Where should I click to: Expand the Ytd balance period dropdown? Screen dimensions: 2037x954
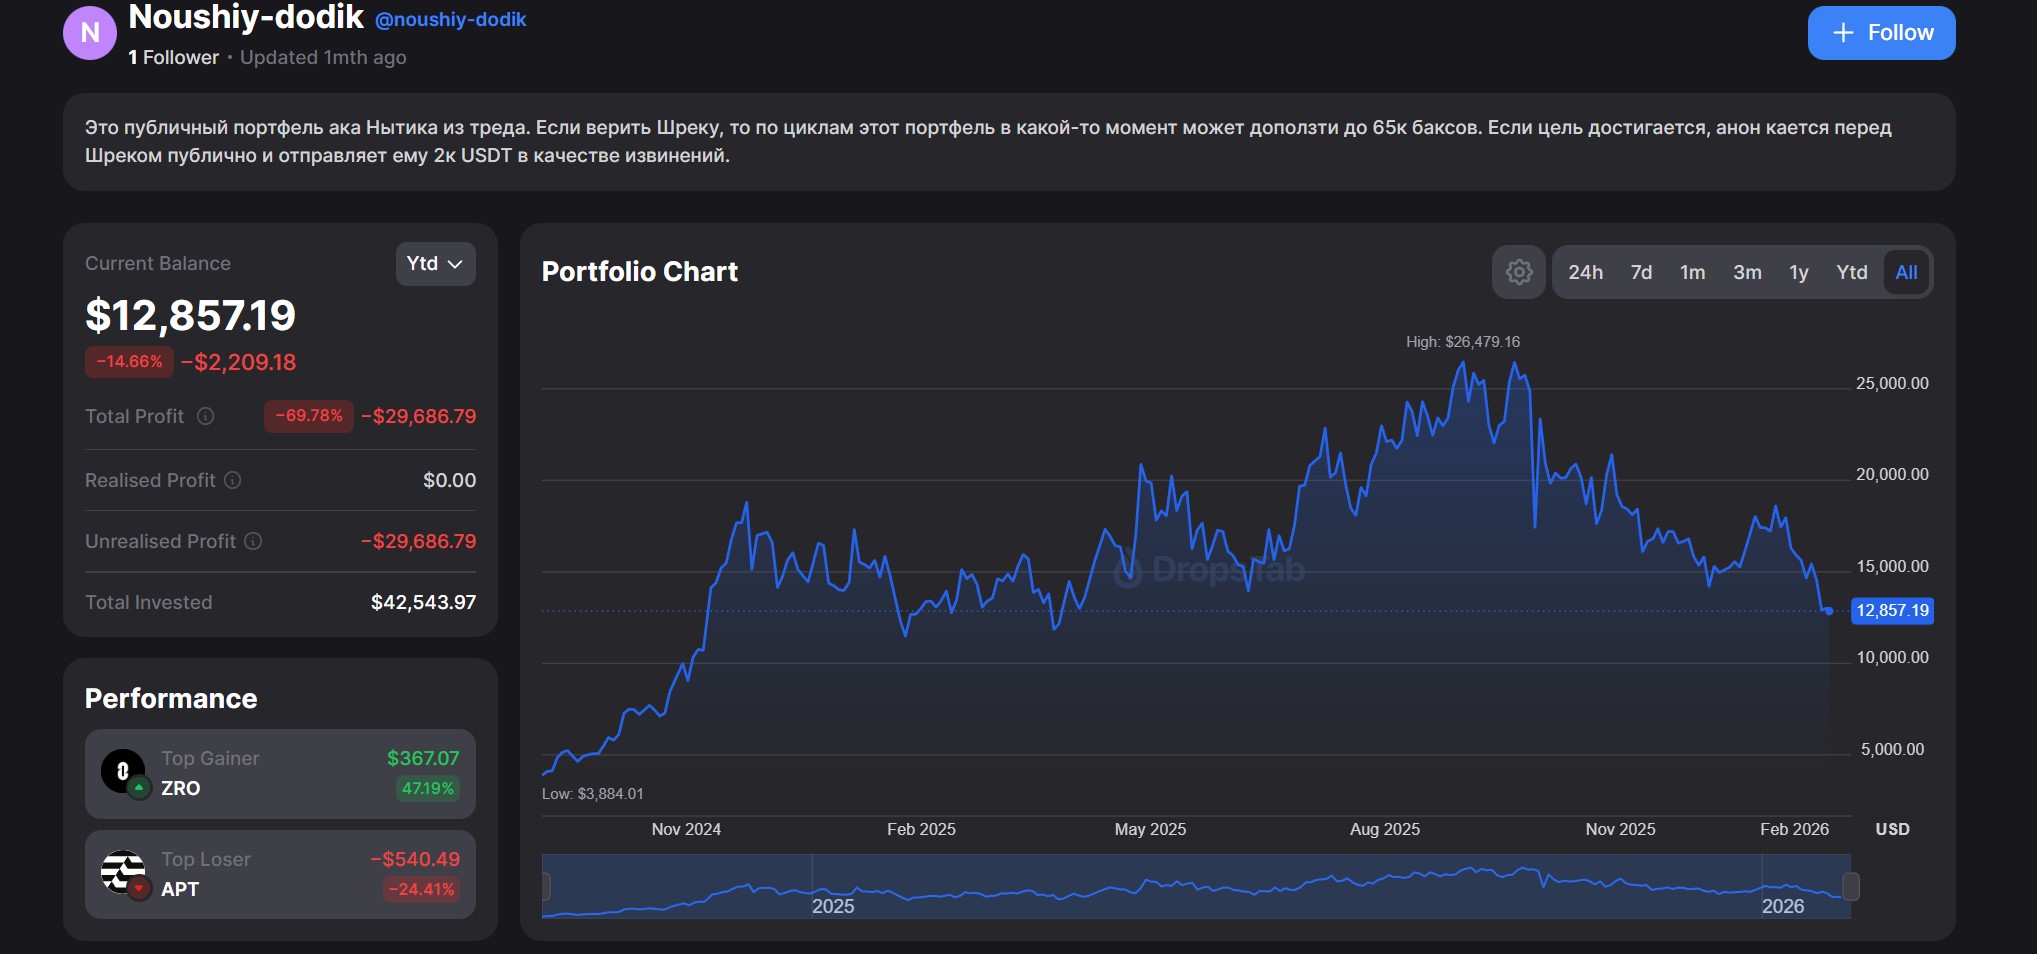point(435,264)
